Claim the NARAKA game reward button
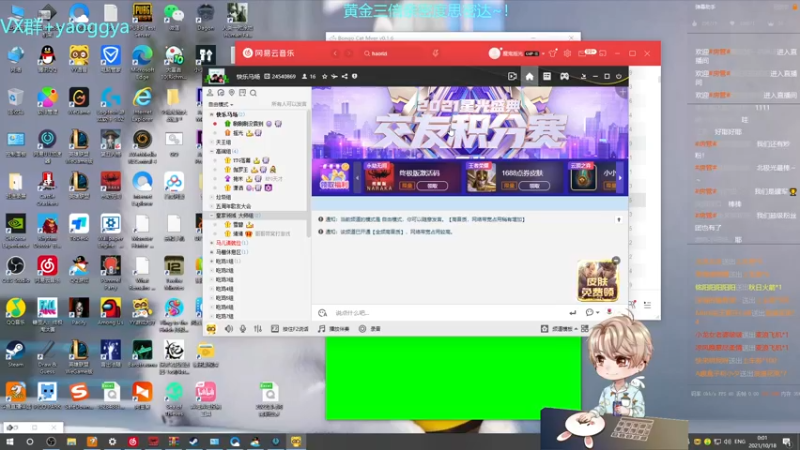800x450 pixels. [x=432, y=186]
